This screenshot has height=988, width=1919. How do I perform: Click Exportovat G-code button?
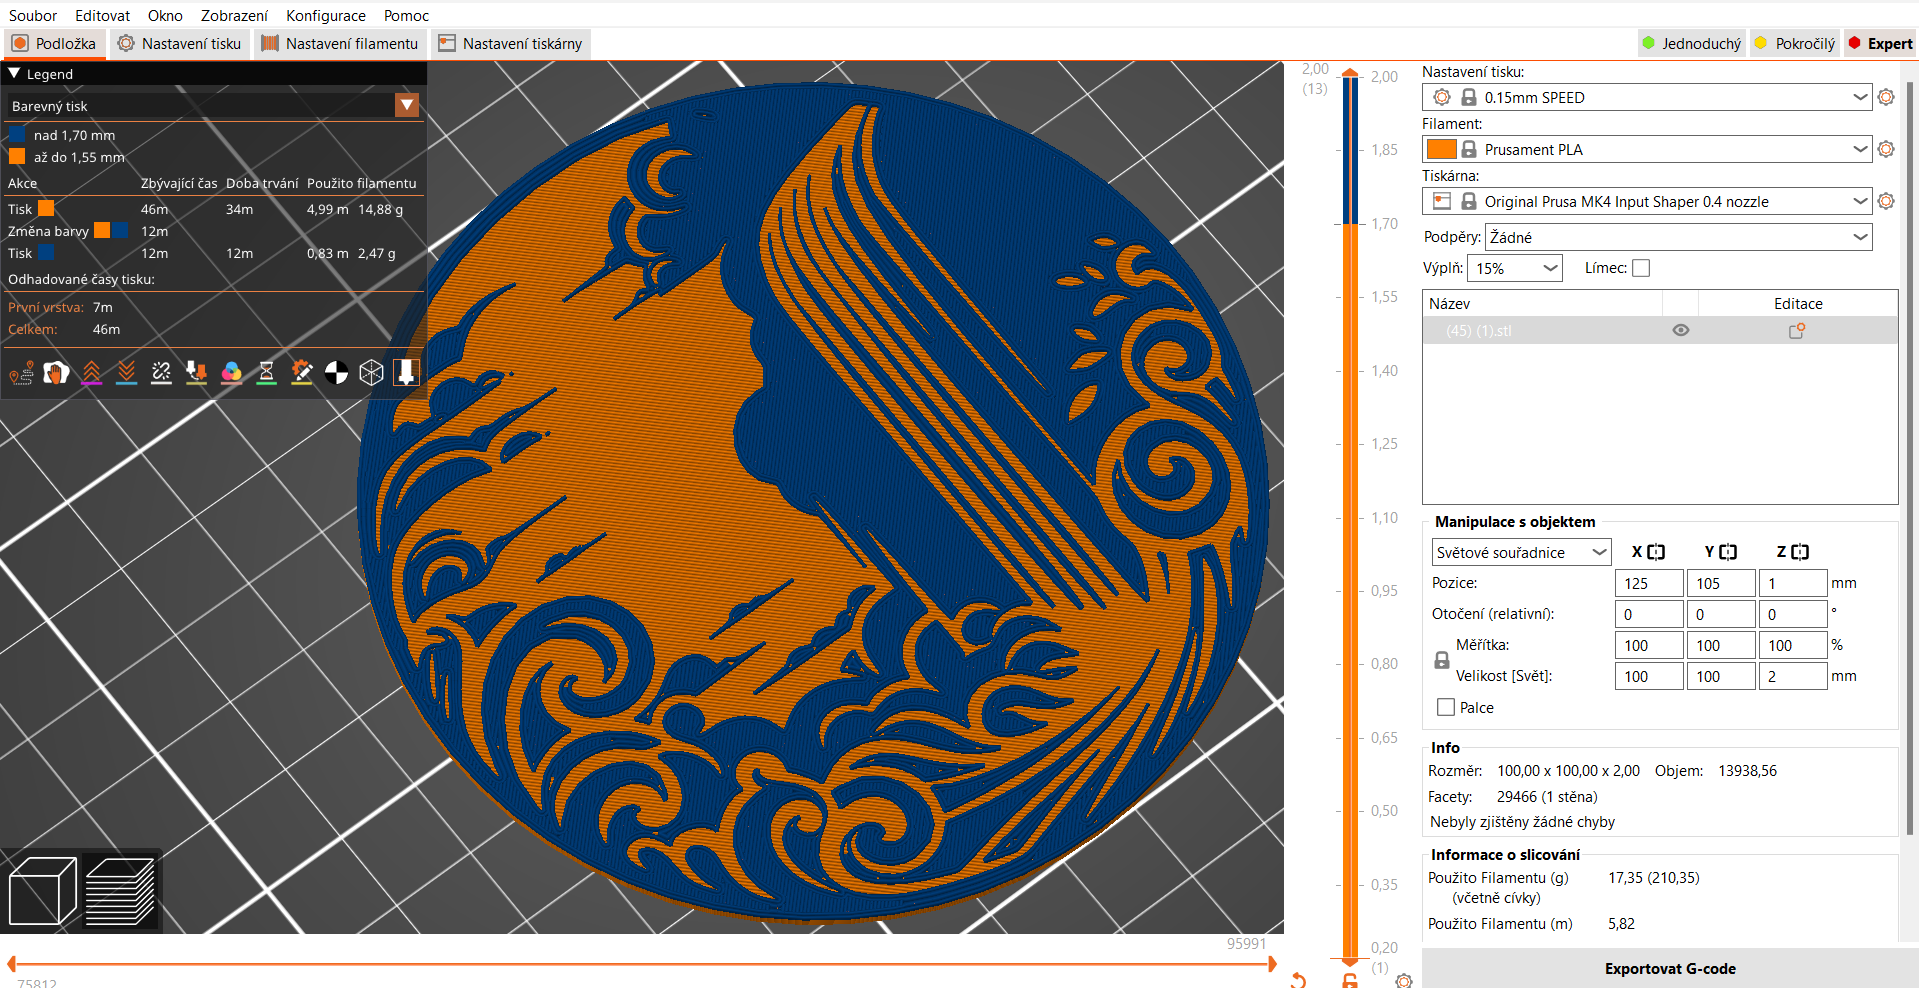[1670, 968]
